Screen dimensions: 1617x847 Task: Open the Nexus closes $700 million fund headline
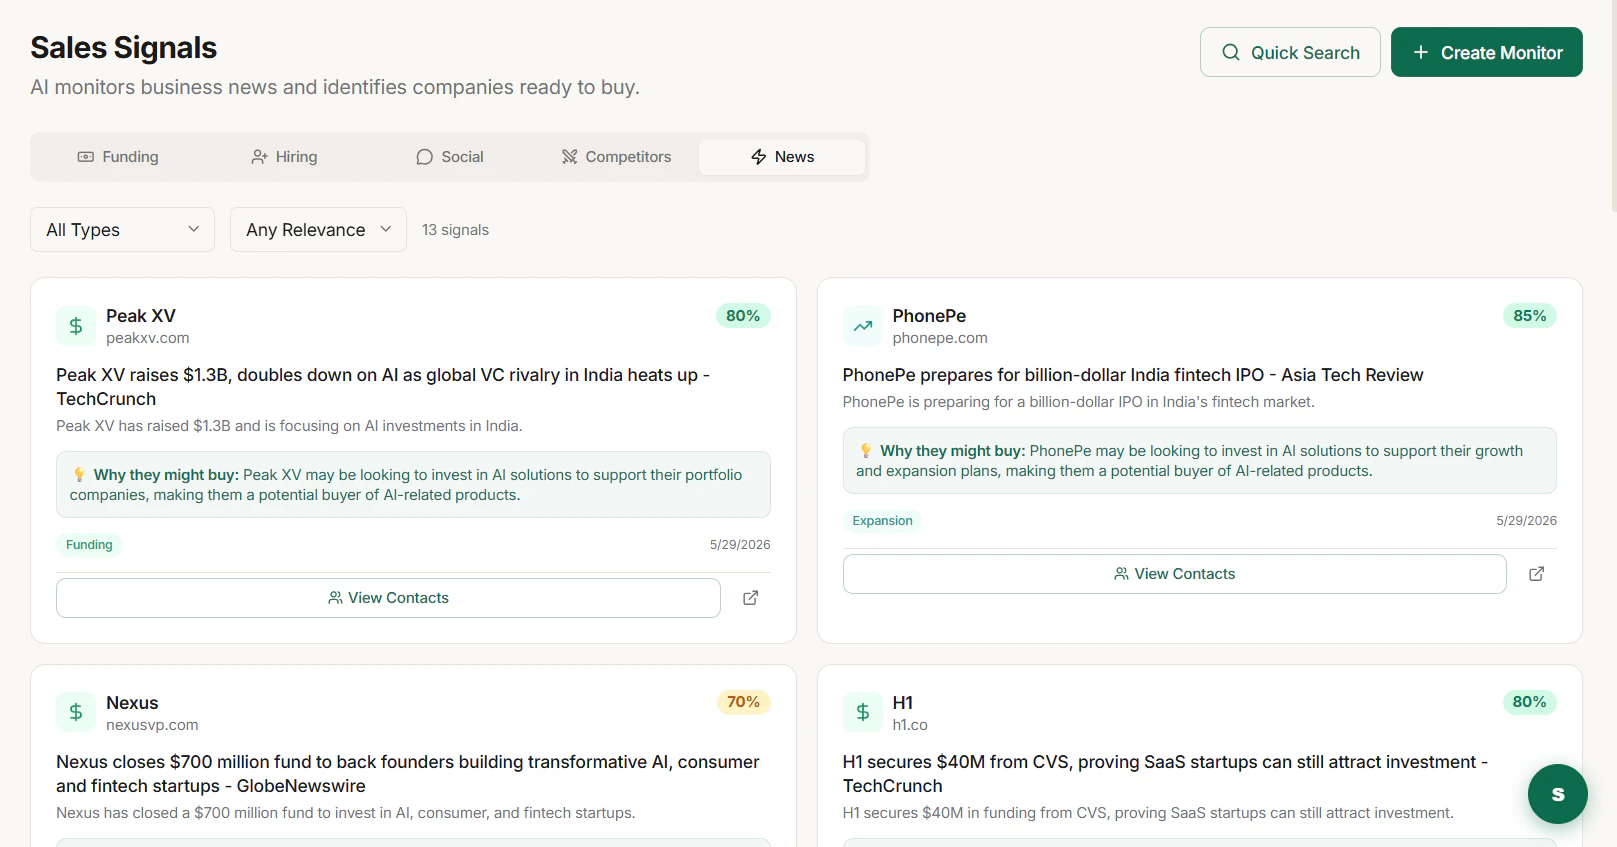[408, 774]
